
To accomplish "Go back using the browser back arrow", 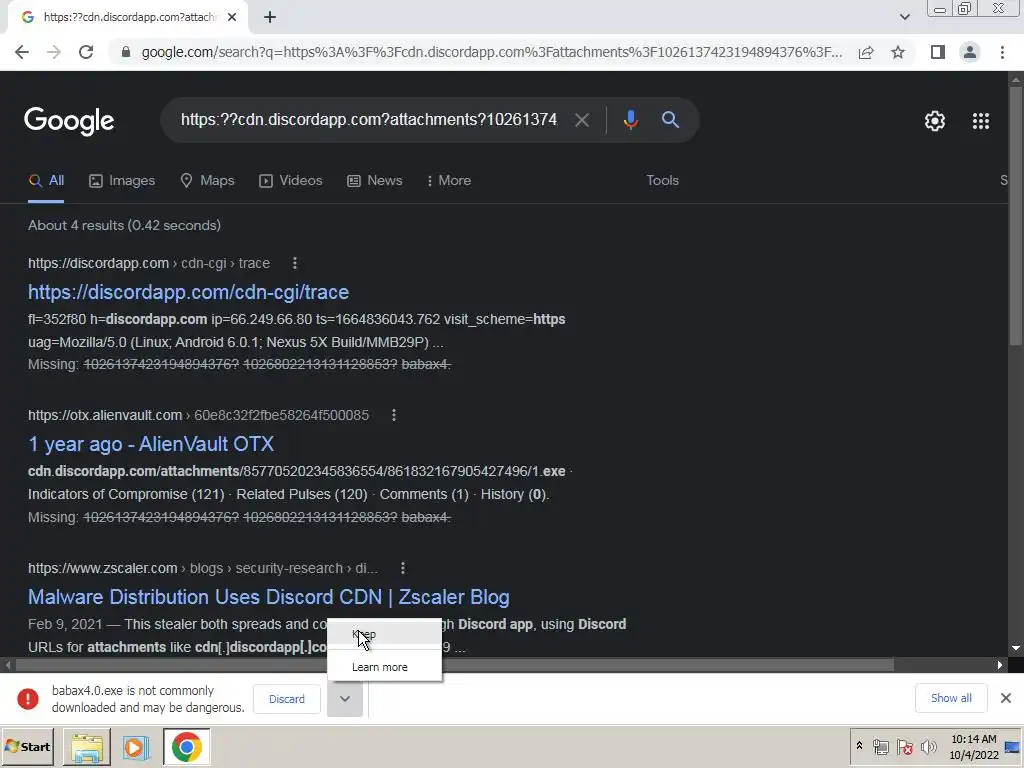I will click(22, 52).
